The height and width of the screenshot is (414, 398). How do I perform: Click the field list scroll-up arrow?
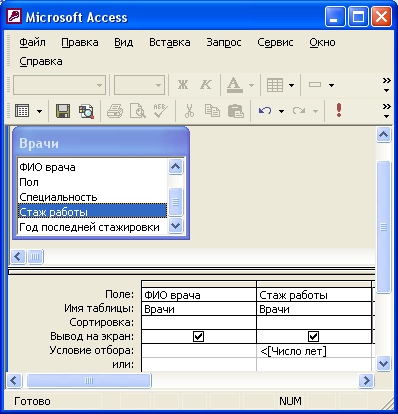175,166
